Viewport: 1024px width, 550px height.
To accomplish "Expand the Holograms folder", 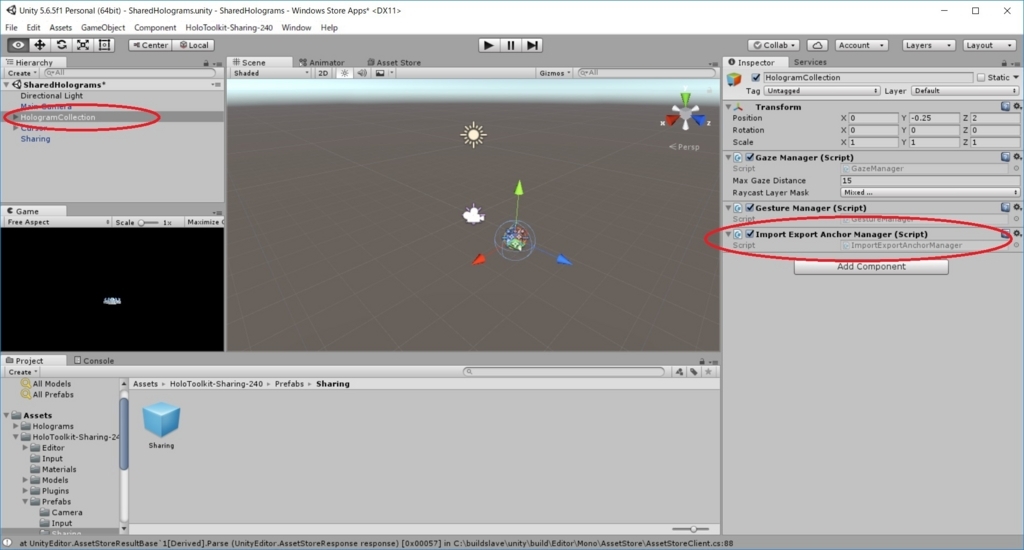I will tap(16, 426).
